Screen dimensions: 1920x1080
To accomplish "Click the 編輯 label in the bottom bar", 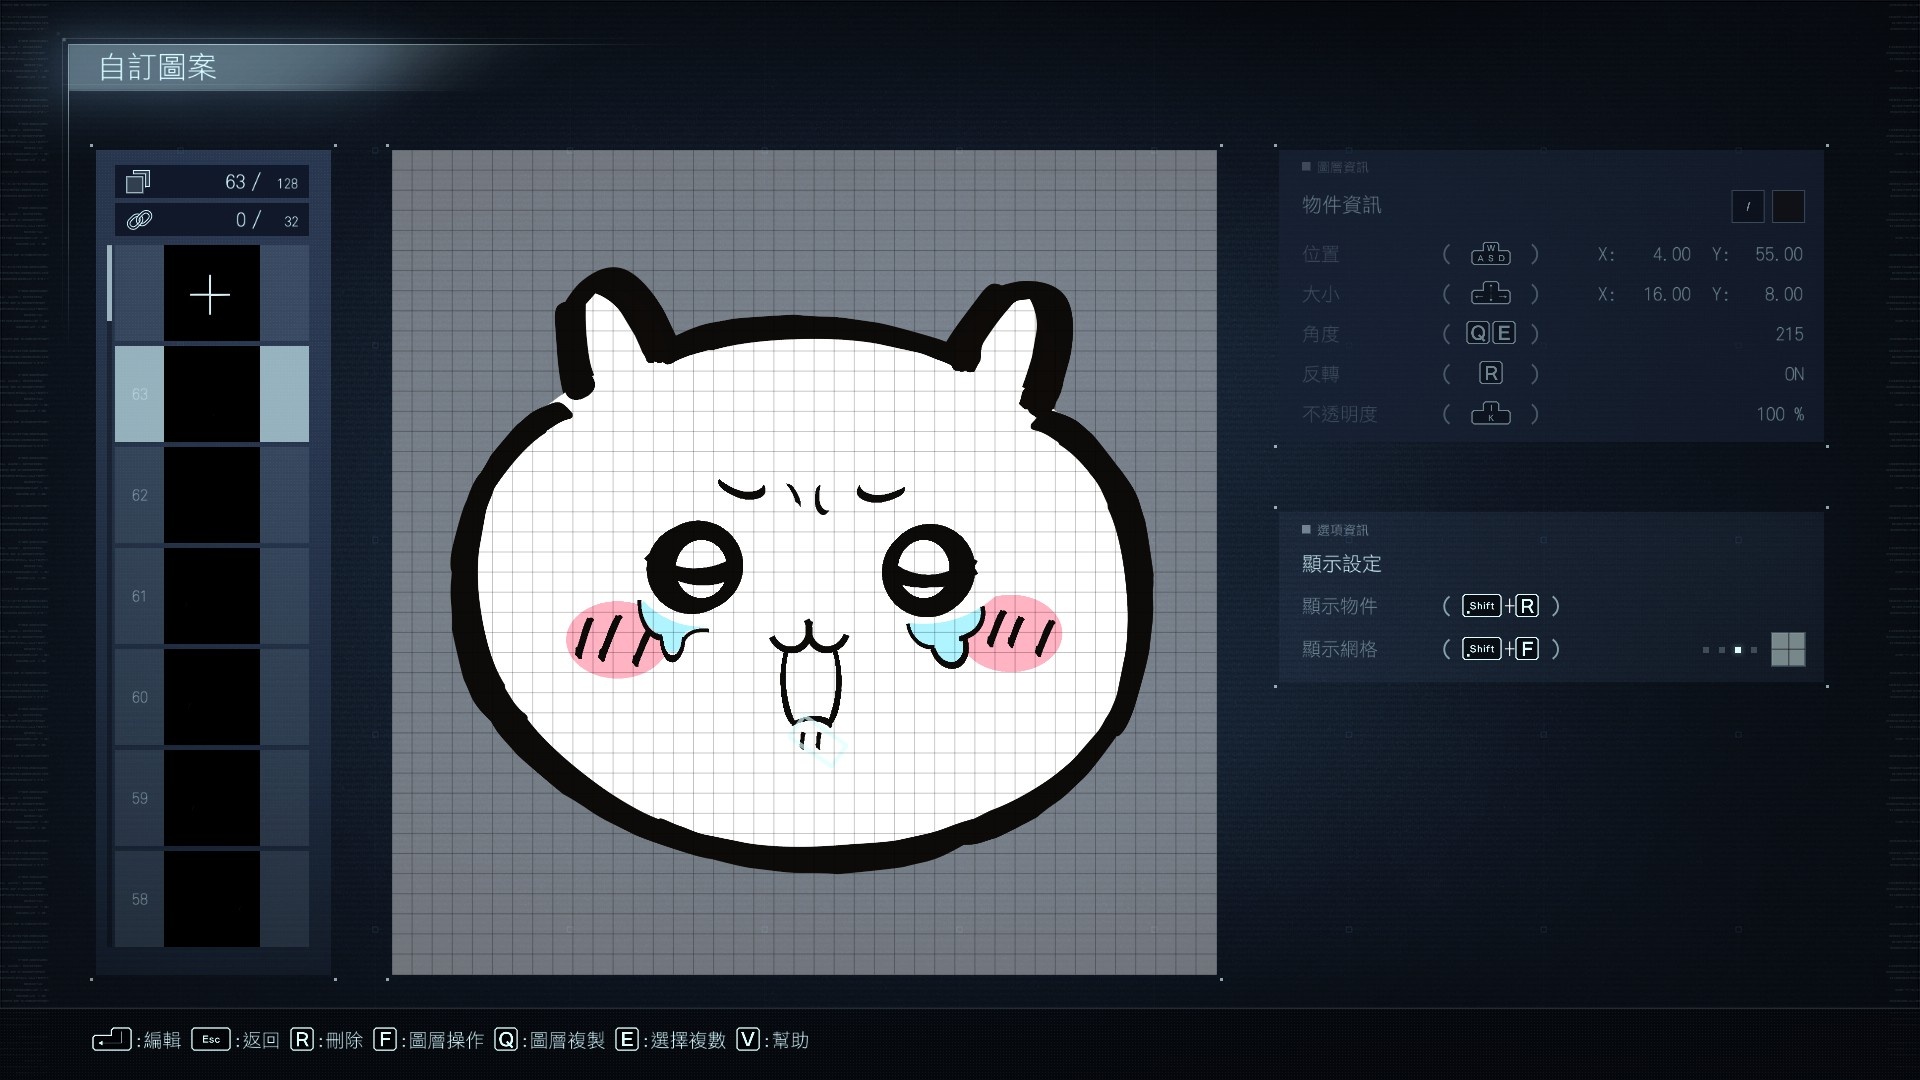I will [162, 1040].
